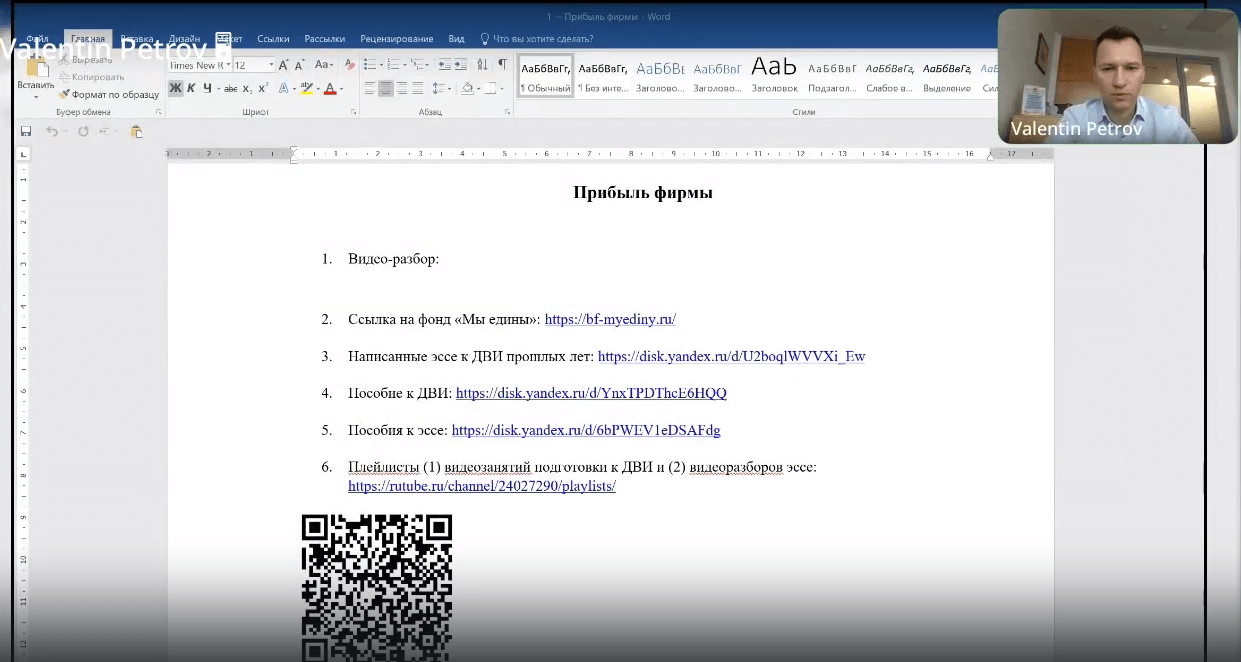This screenshot has width=1241, height=662.
Task: Toggle underline (Ч) formatting
Action: pyautogui.click(x=207, y=88)
